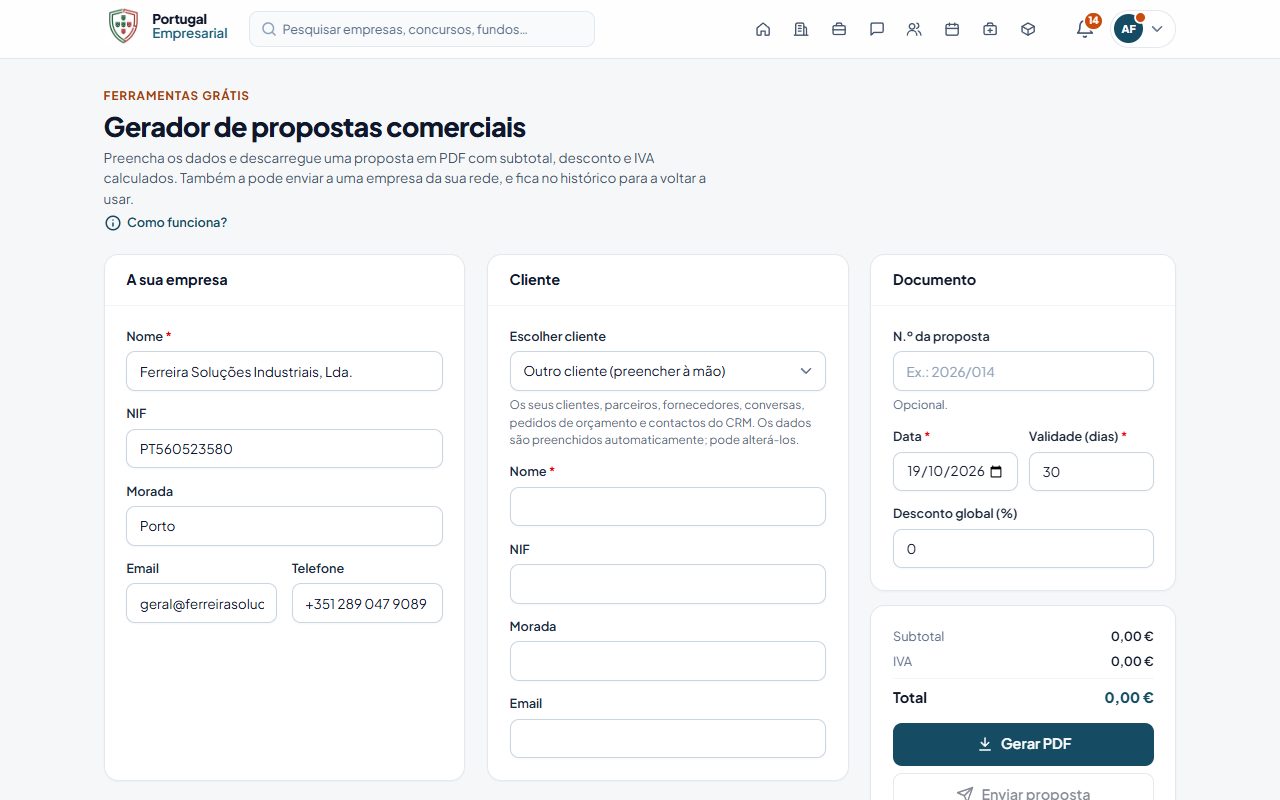The width and height of the screenshot is (1280, 800).
Task: Click the client NIF input field
Action: click(668, 584)
